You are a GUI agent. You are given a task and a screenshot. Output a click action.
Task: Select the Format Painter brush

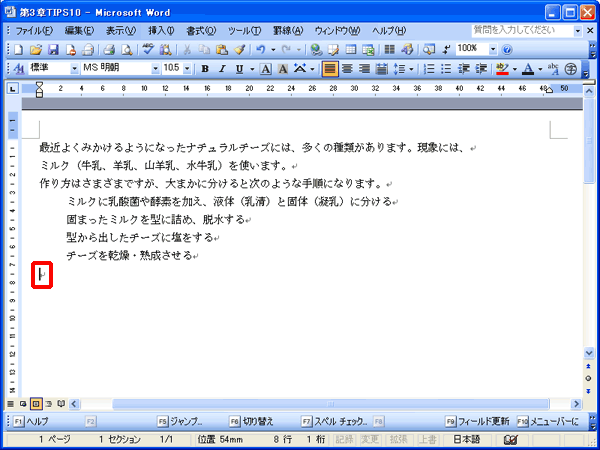pos(239,49)
